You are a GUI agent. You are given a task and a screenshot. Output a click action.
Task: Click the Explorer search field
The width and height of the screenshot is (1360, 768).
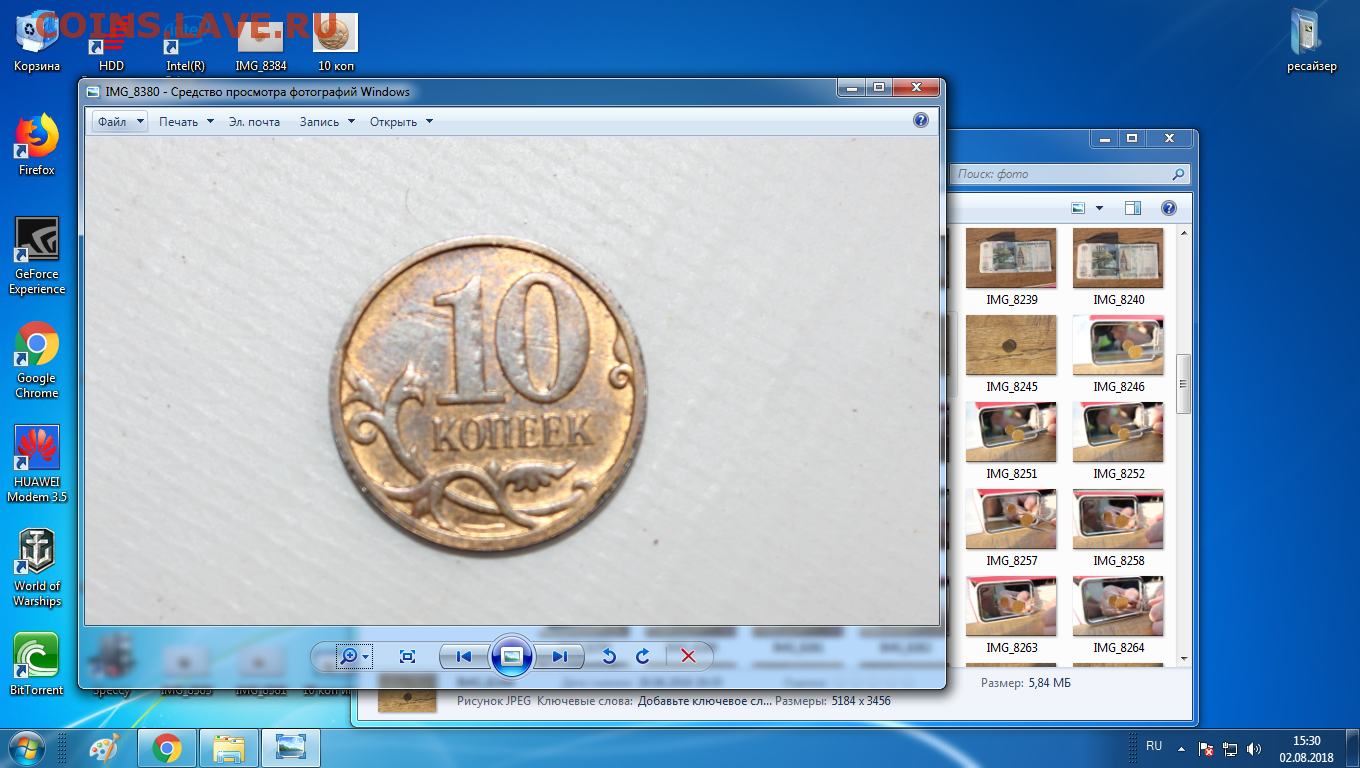[1060, 174]
